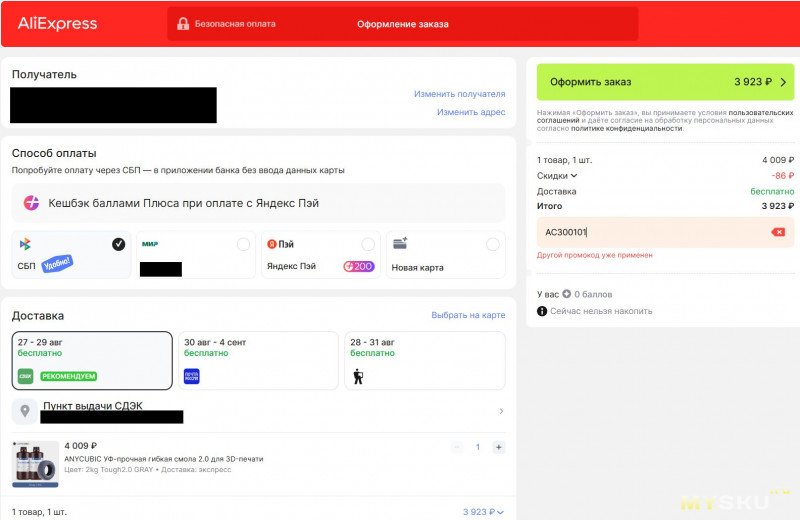The height and width of the screenshot is (520, 800).
Task: Click the quantity value 1
Action: tap(478, 448)
